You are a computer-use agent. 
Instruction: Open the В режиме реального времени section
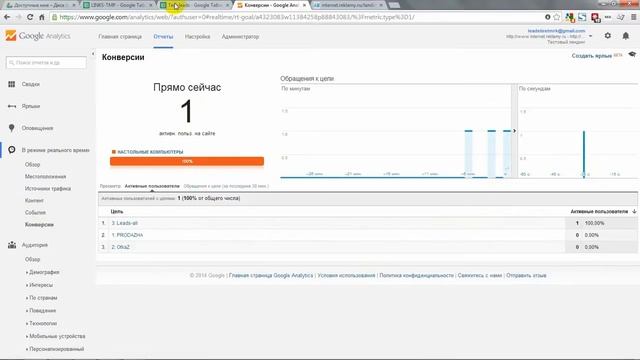tap(56, 150)
